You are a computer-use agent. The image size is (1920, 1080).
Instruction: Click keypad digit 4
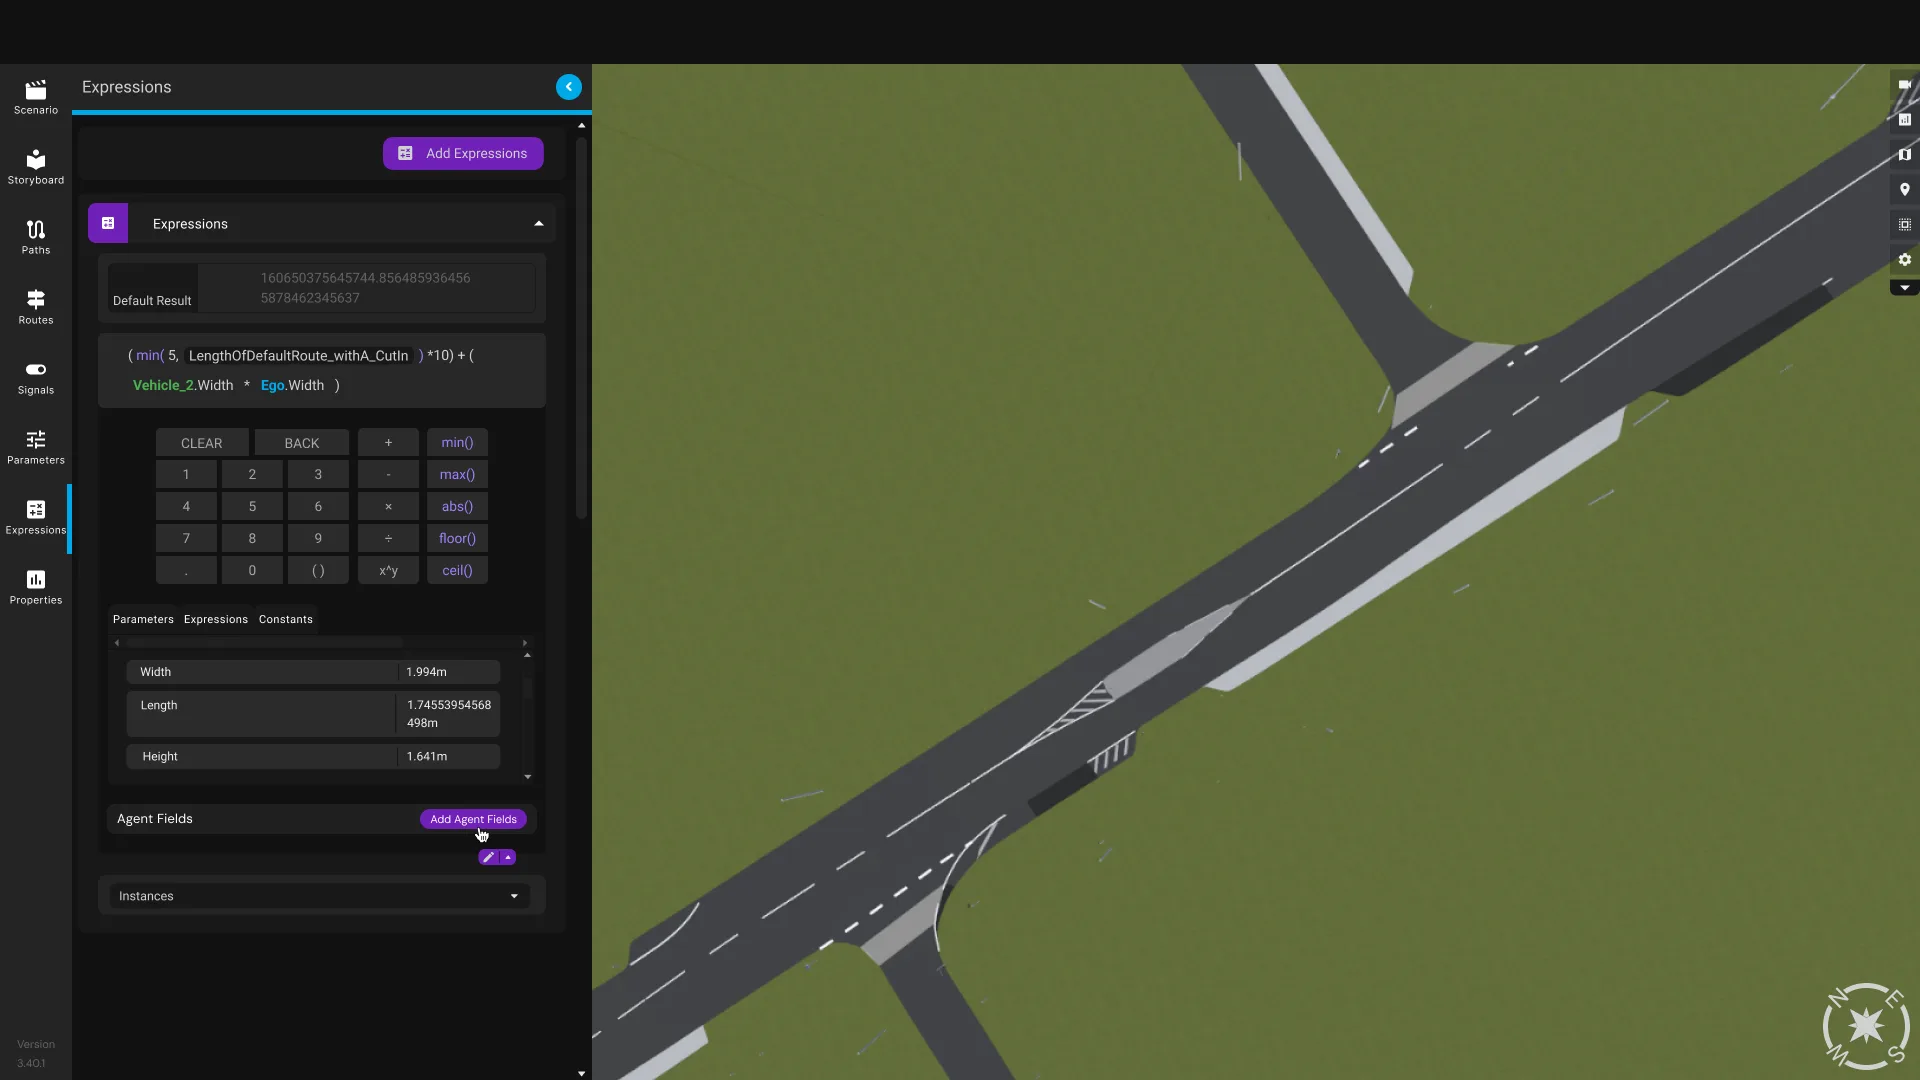pyautogui.click(x=186, y=507)
